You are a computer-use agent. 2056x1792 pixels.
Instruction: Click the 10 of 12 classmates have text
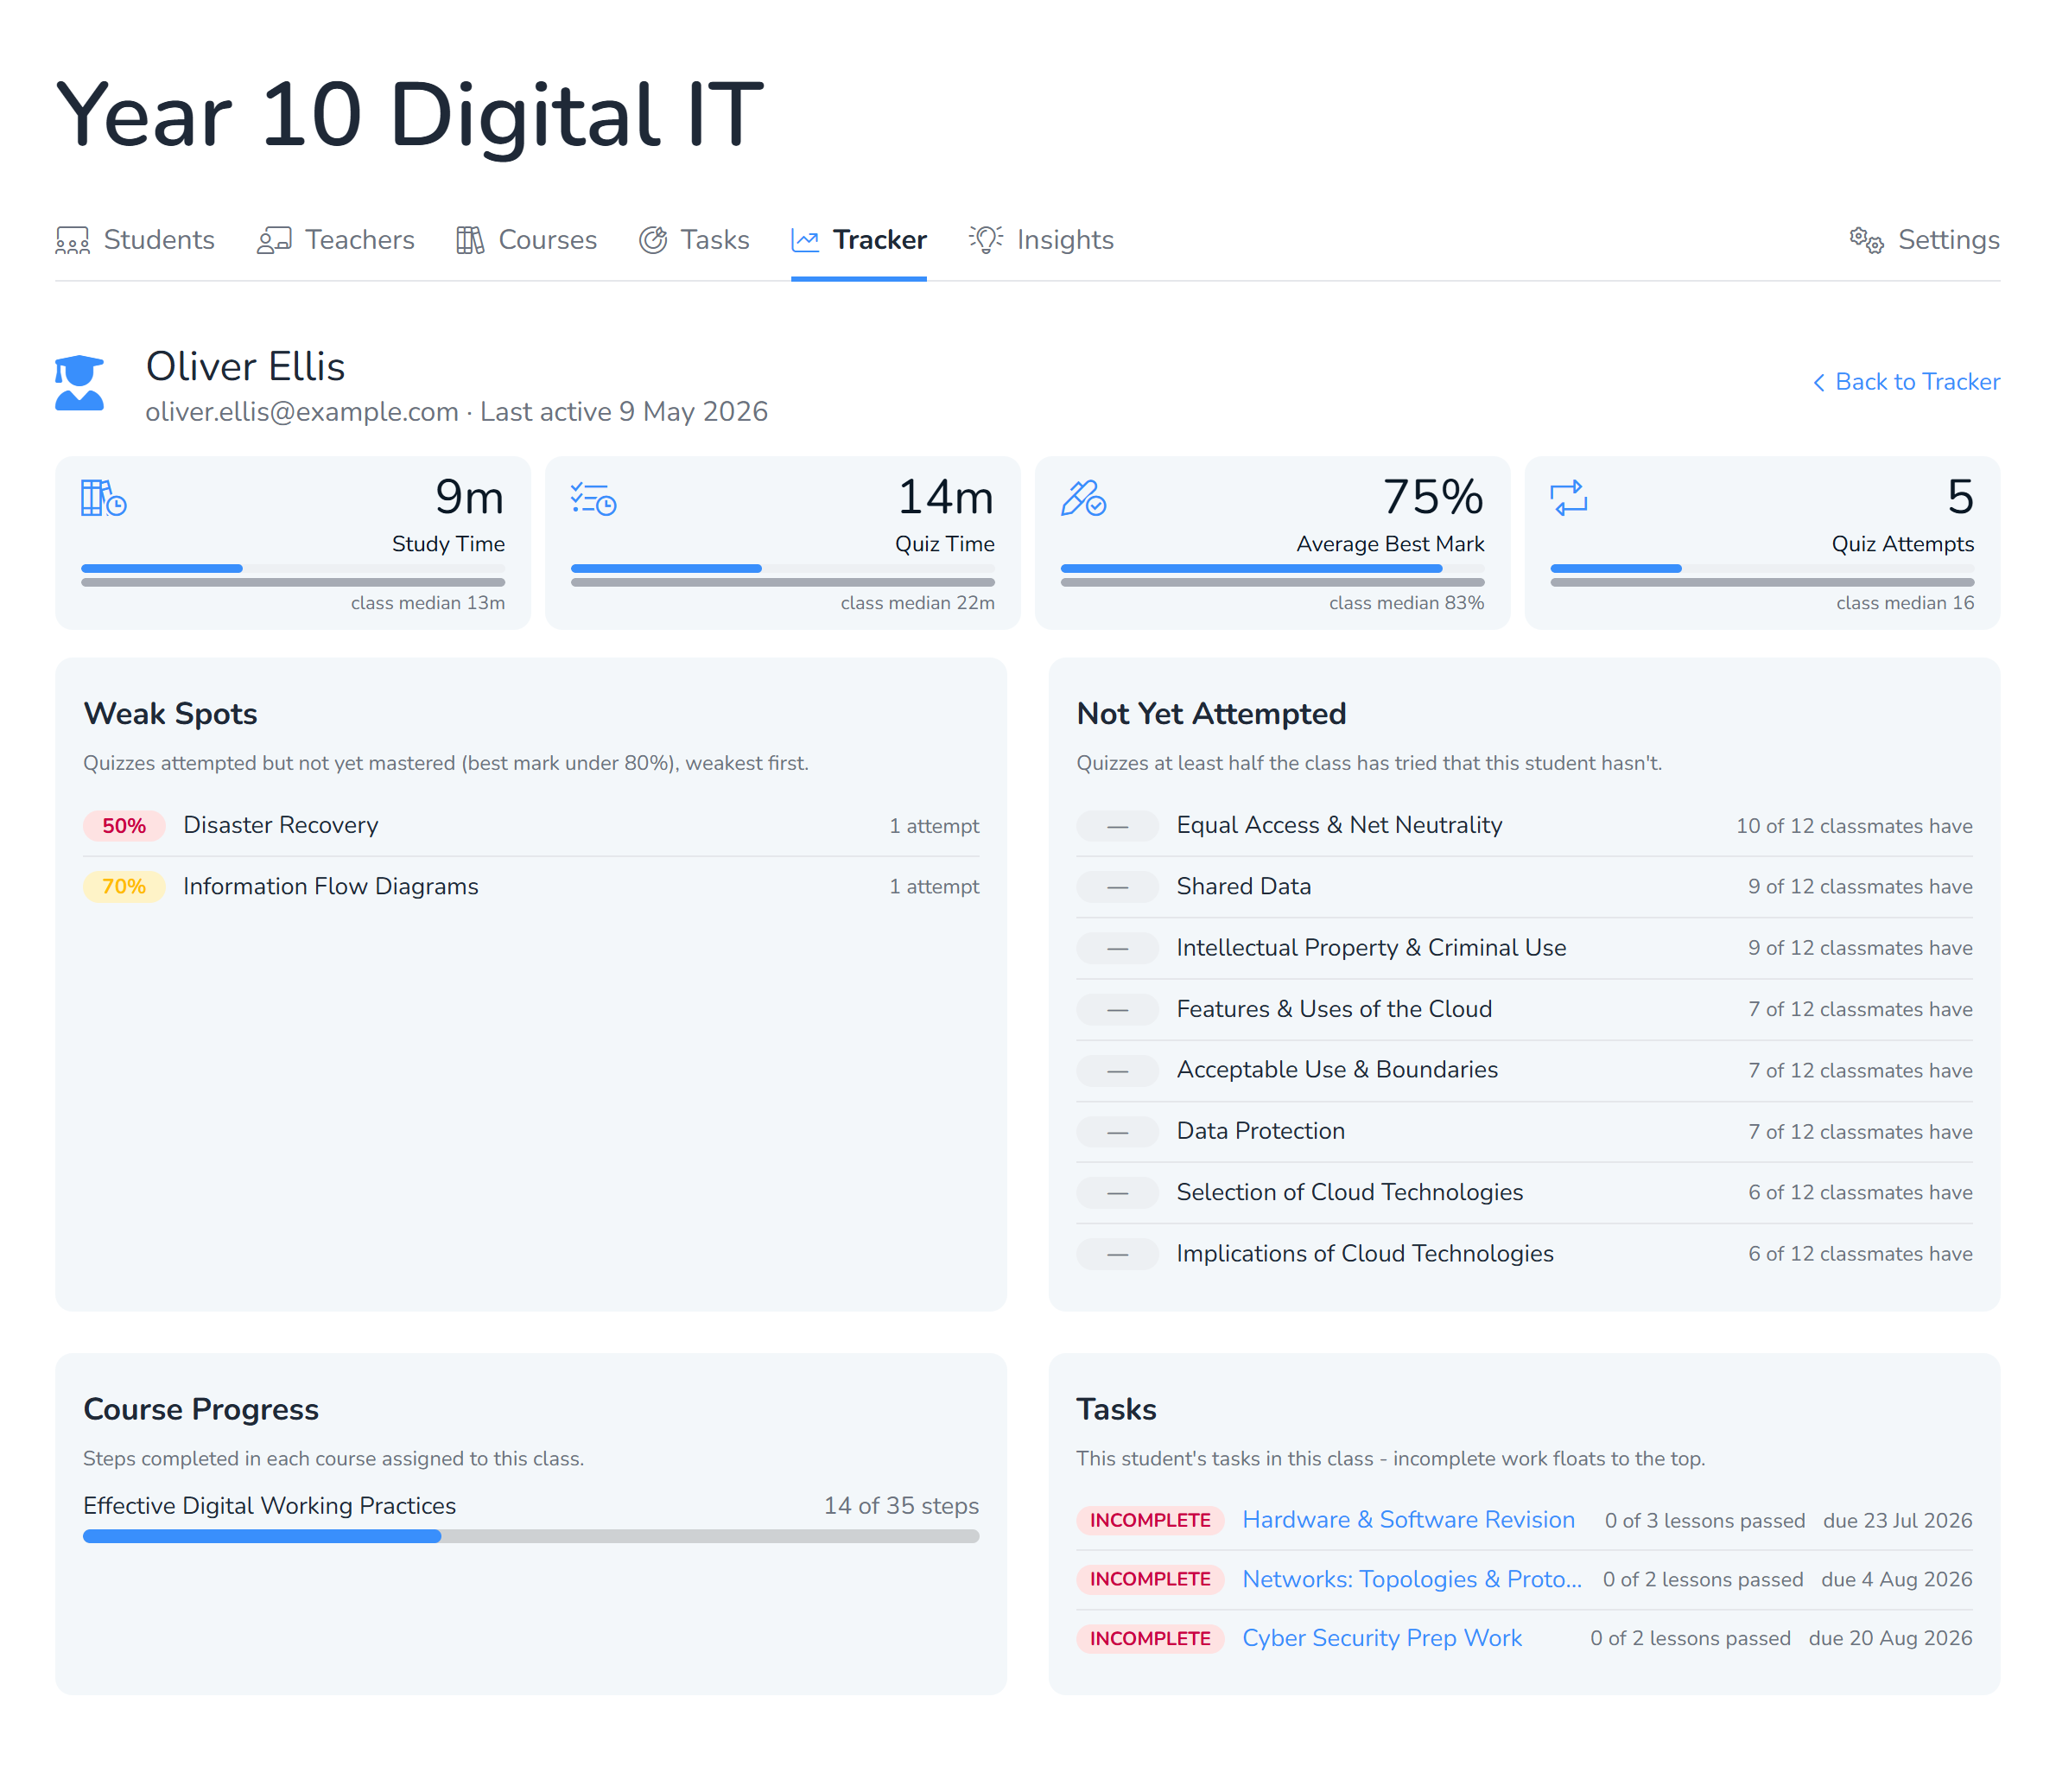point(1854,826)
